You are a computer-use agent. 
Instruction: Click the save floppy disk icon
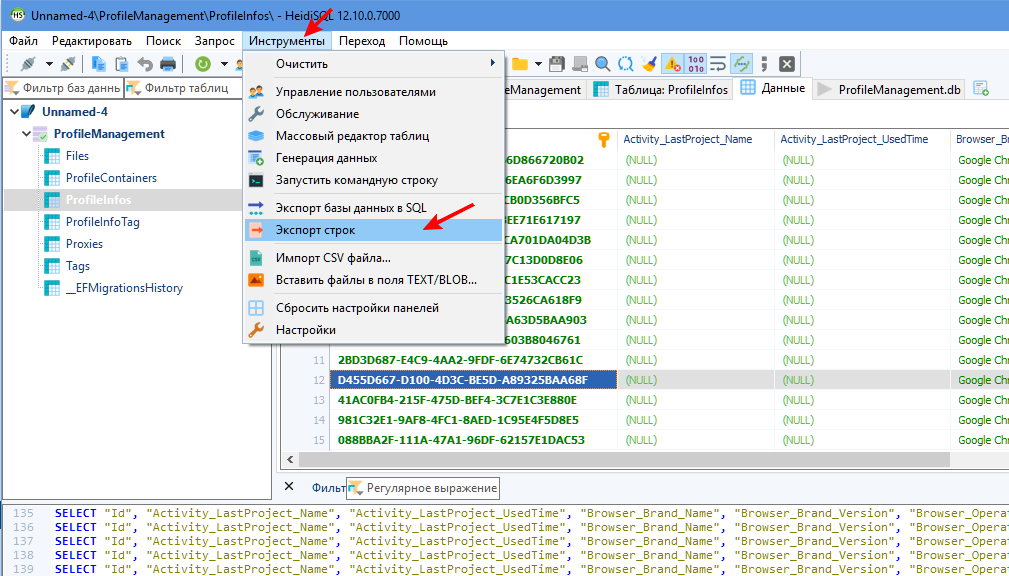point(557,64)
